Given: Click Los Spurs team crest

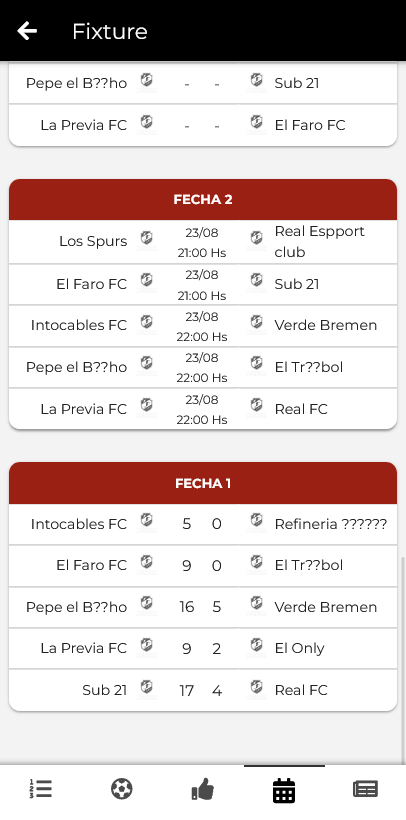Looking at the screenshot, I should click(146, 239).
